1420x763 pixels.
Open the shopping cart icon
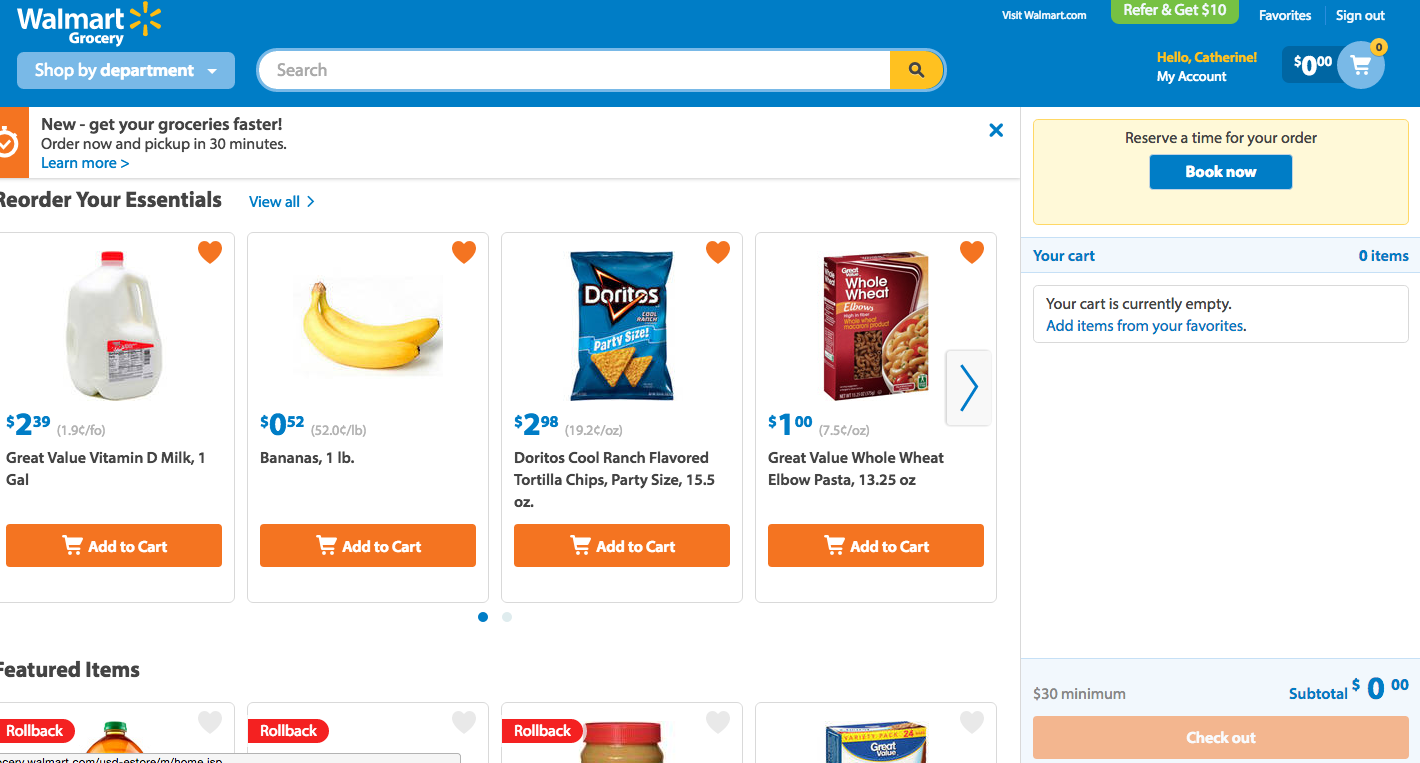click(x=1361, y=64)
